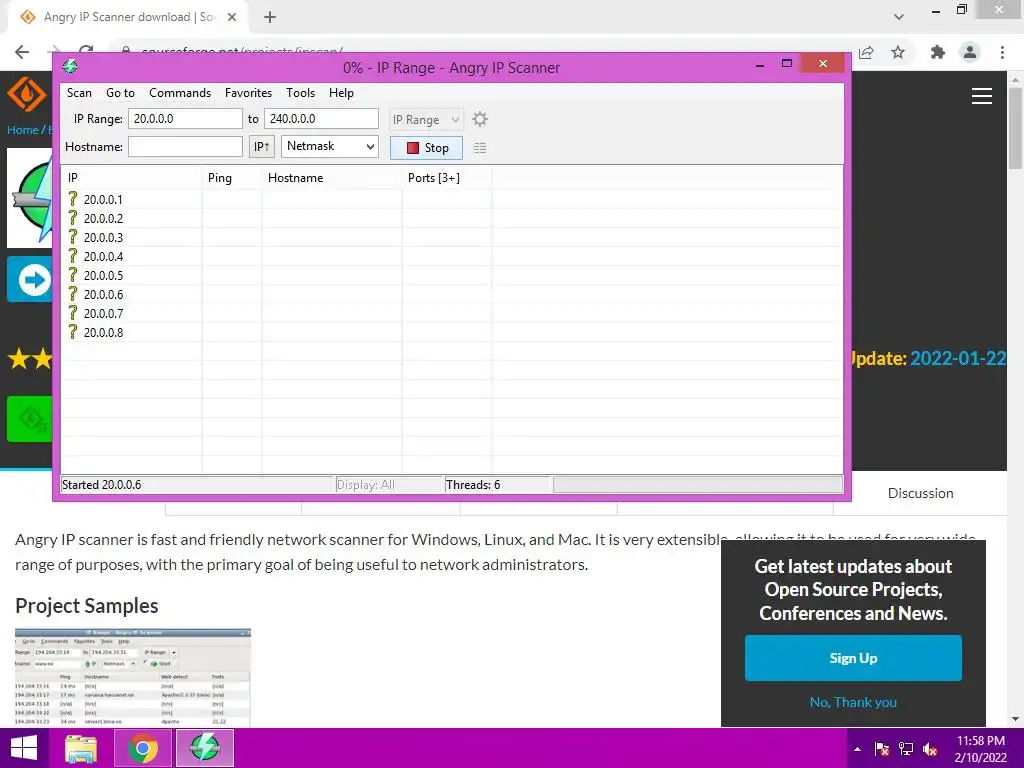Open File Explorer from taskbar
1024x768 pixels.
click(81, 748)
